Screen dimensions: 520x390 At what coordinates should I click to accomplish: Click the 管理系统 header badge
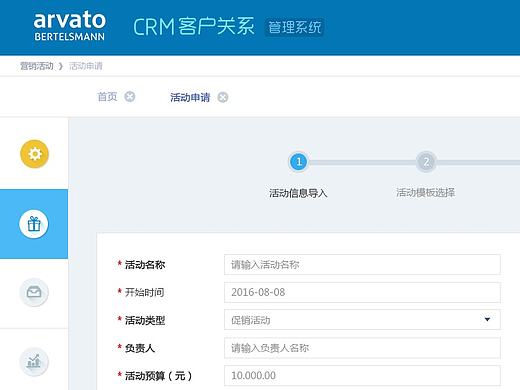click(x=295, y=27)
